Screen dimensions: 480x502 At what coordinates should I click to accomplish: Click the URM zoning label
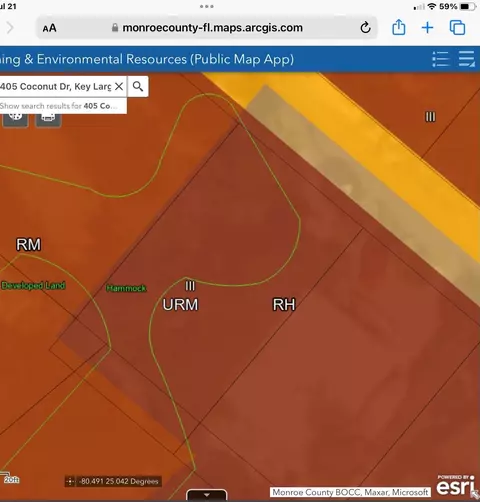(x=180, y=305)
